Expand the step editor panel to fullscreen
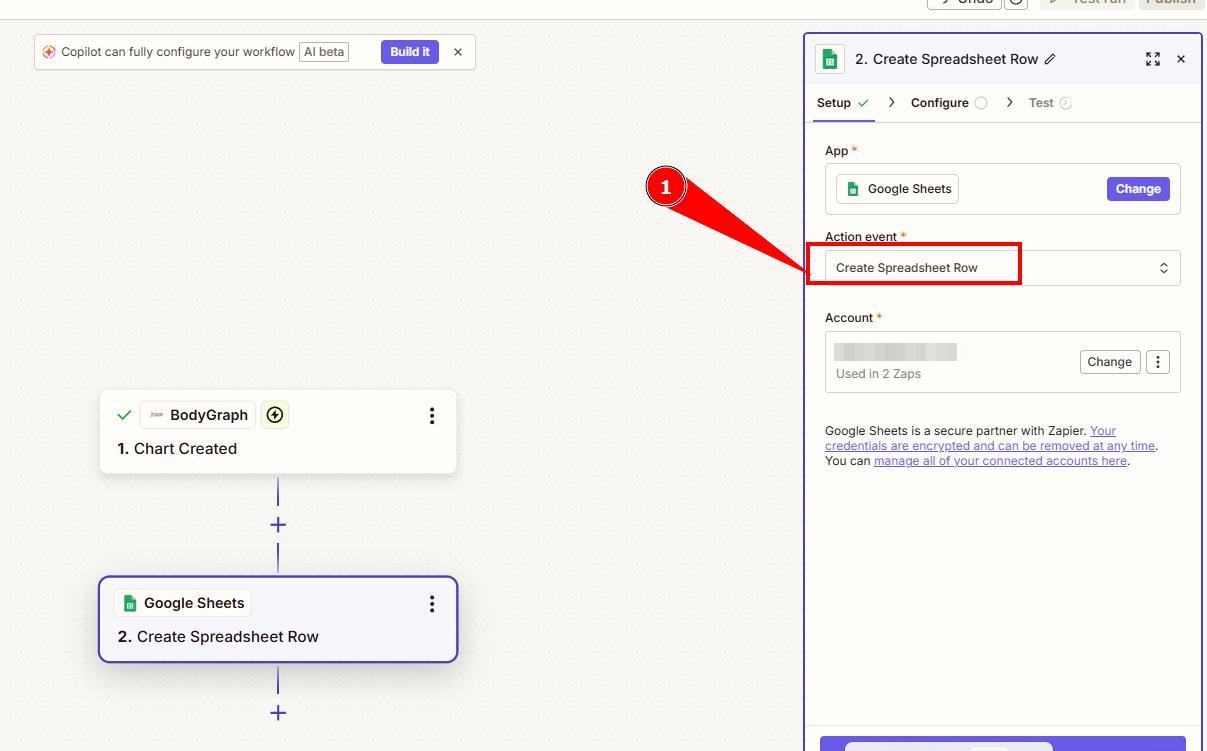Screen dimensions: 1207x751 pos(1153,59)
